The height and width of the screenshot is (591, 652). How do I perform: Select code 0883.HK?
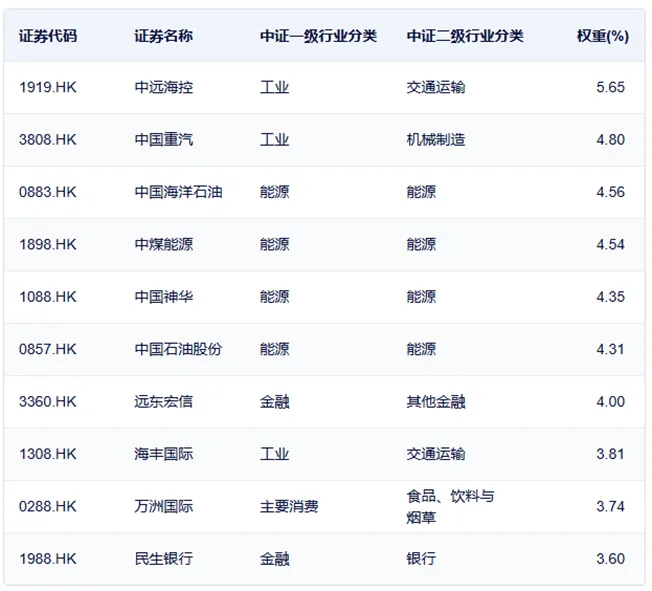(48, 192)
